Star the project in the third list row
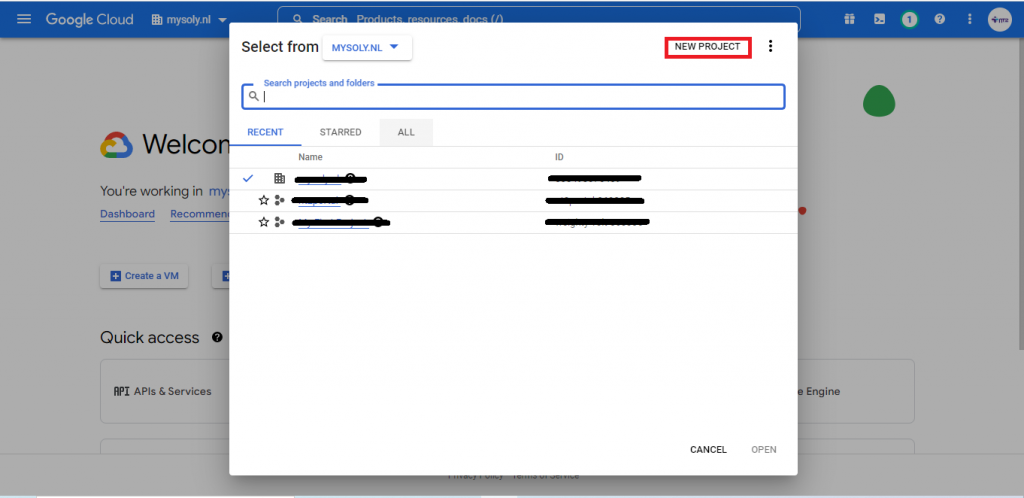The image size is (1024, 498). (x=264, y=222)
